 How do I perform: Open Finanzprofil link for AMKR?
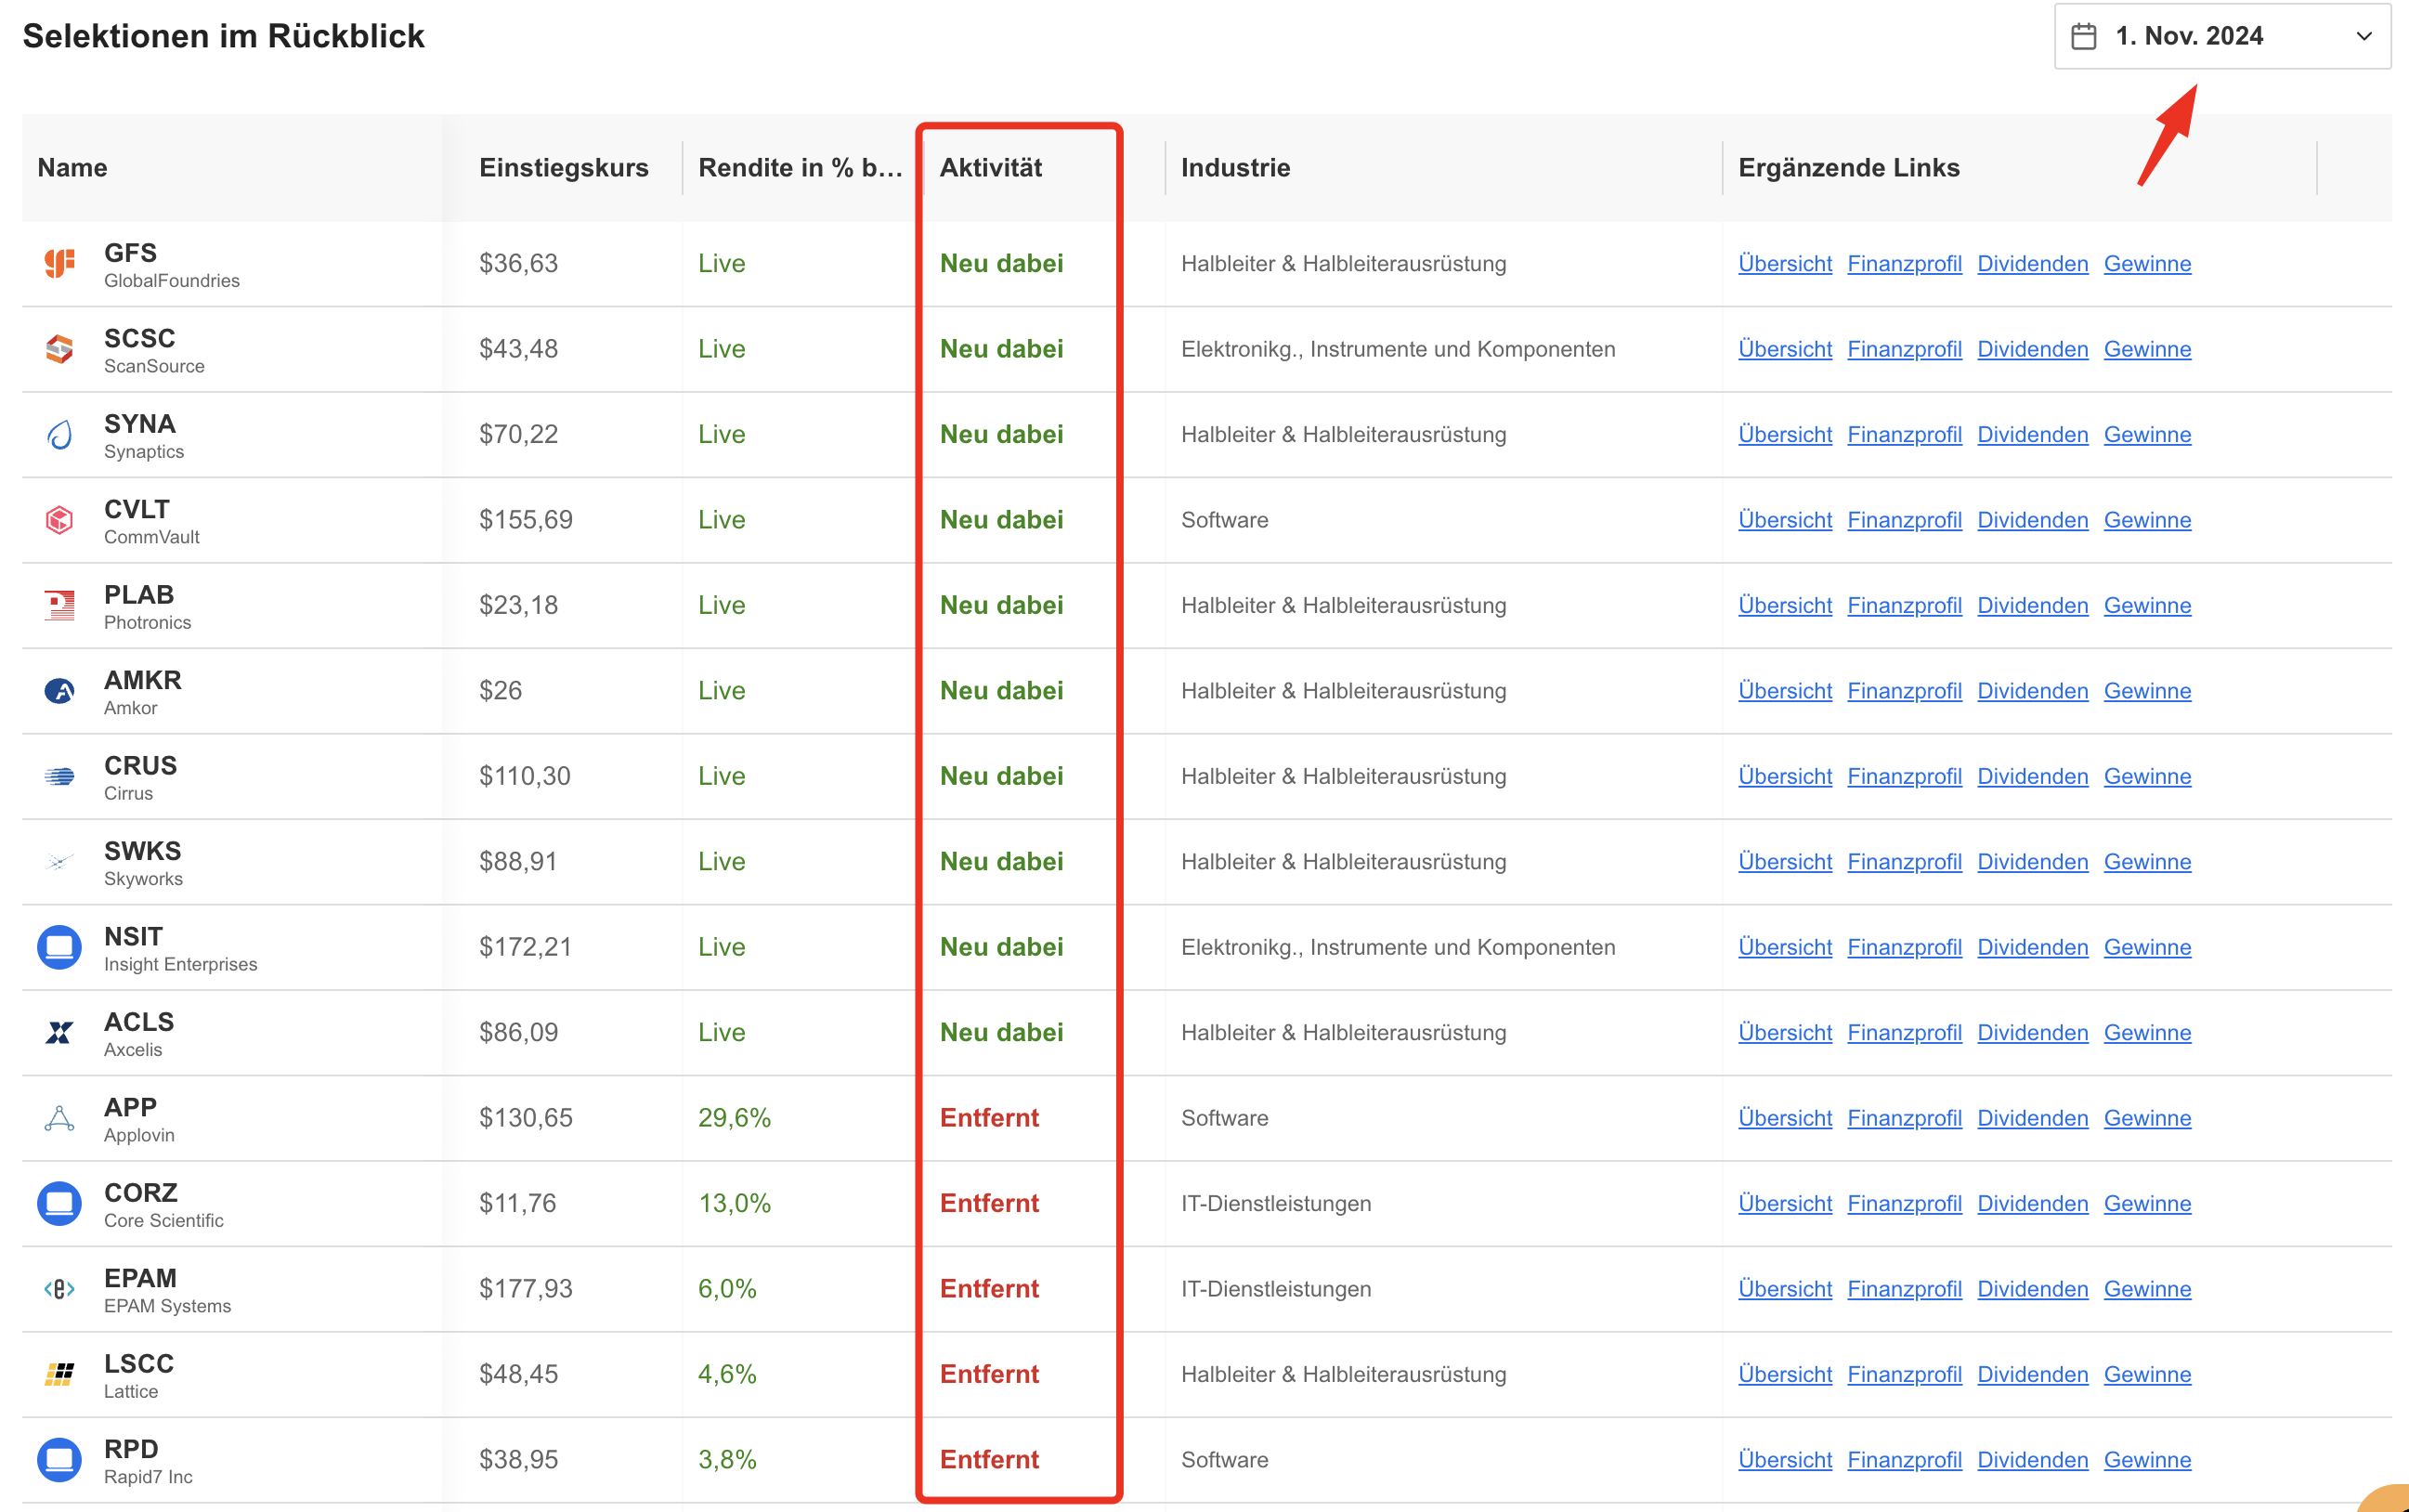pos(1904,691)
